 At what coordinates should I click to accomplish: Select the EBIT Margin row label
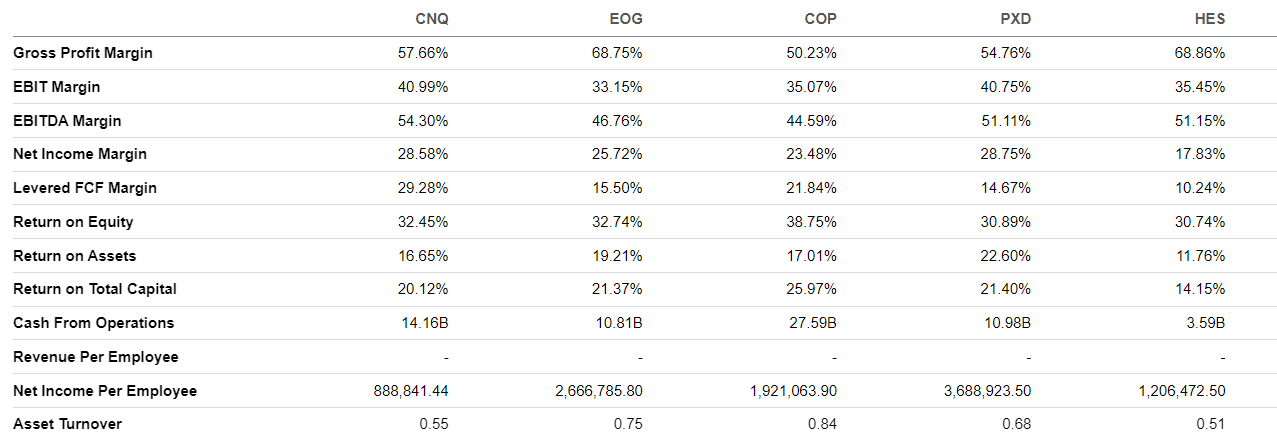(x=56, y=87)
